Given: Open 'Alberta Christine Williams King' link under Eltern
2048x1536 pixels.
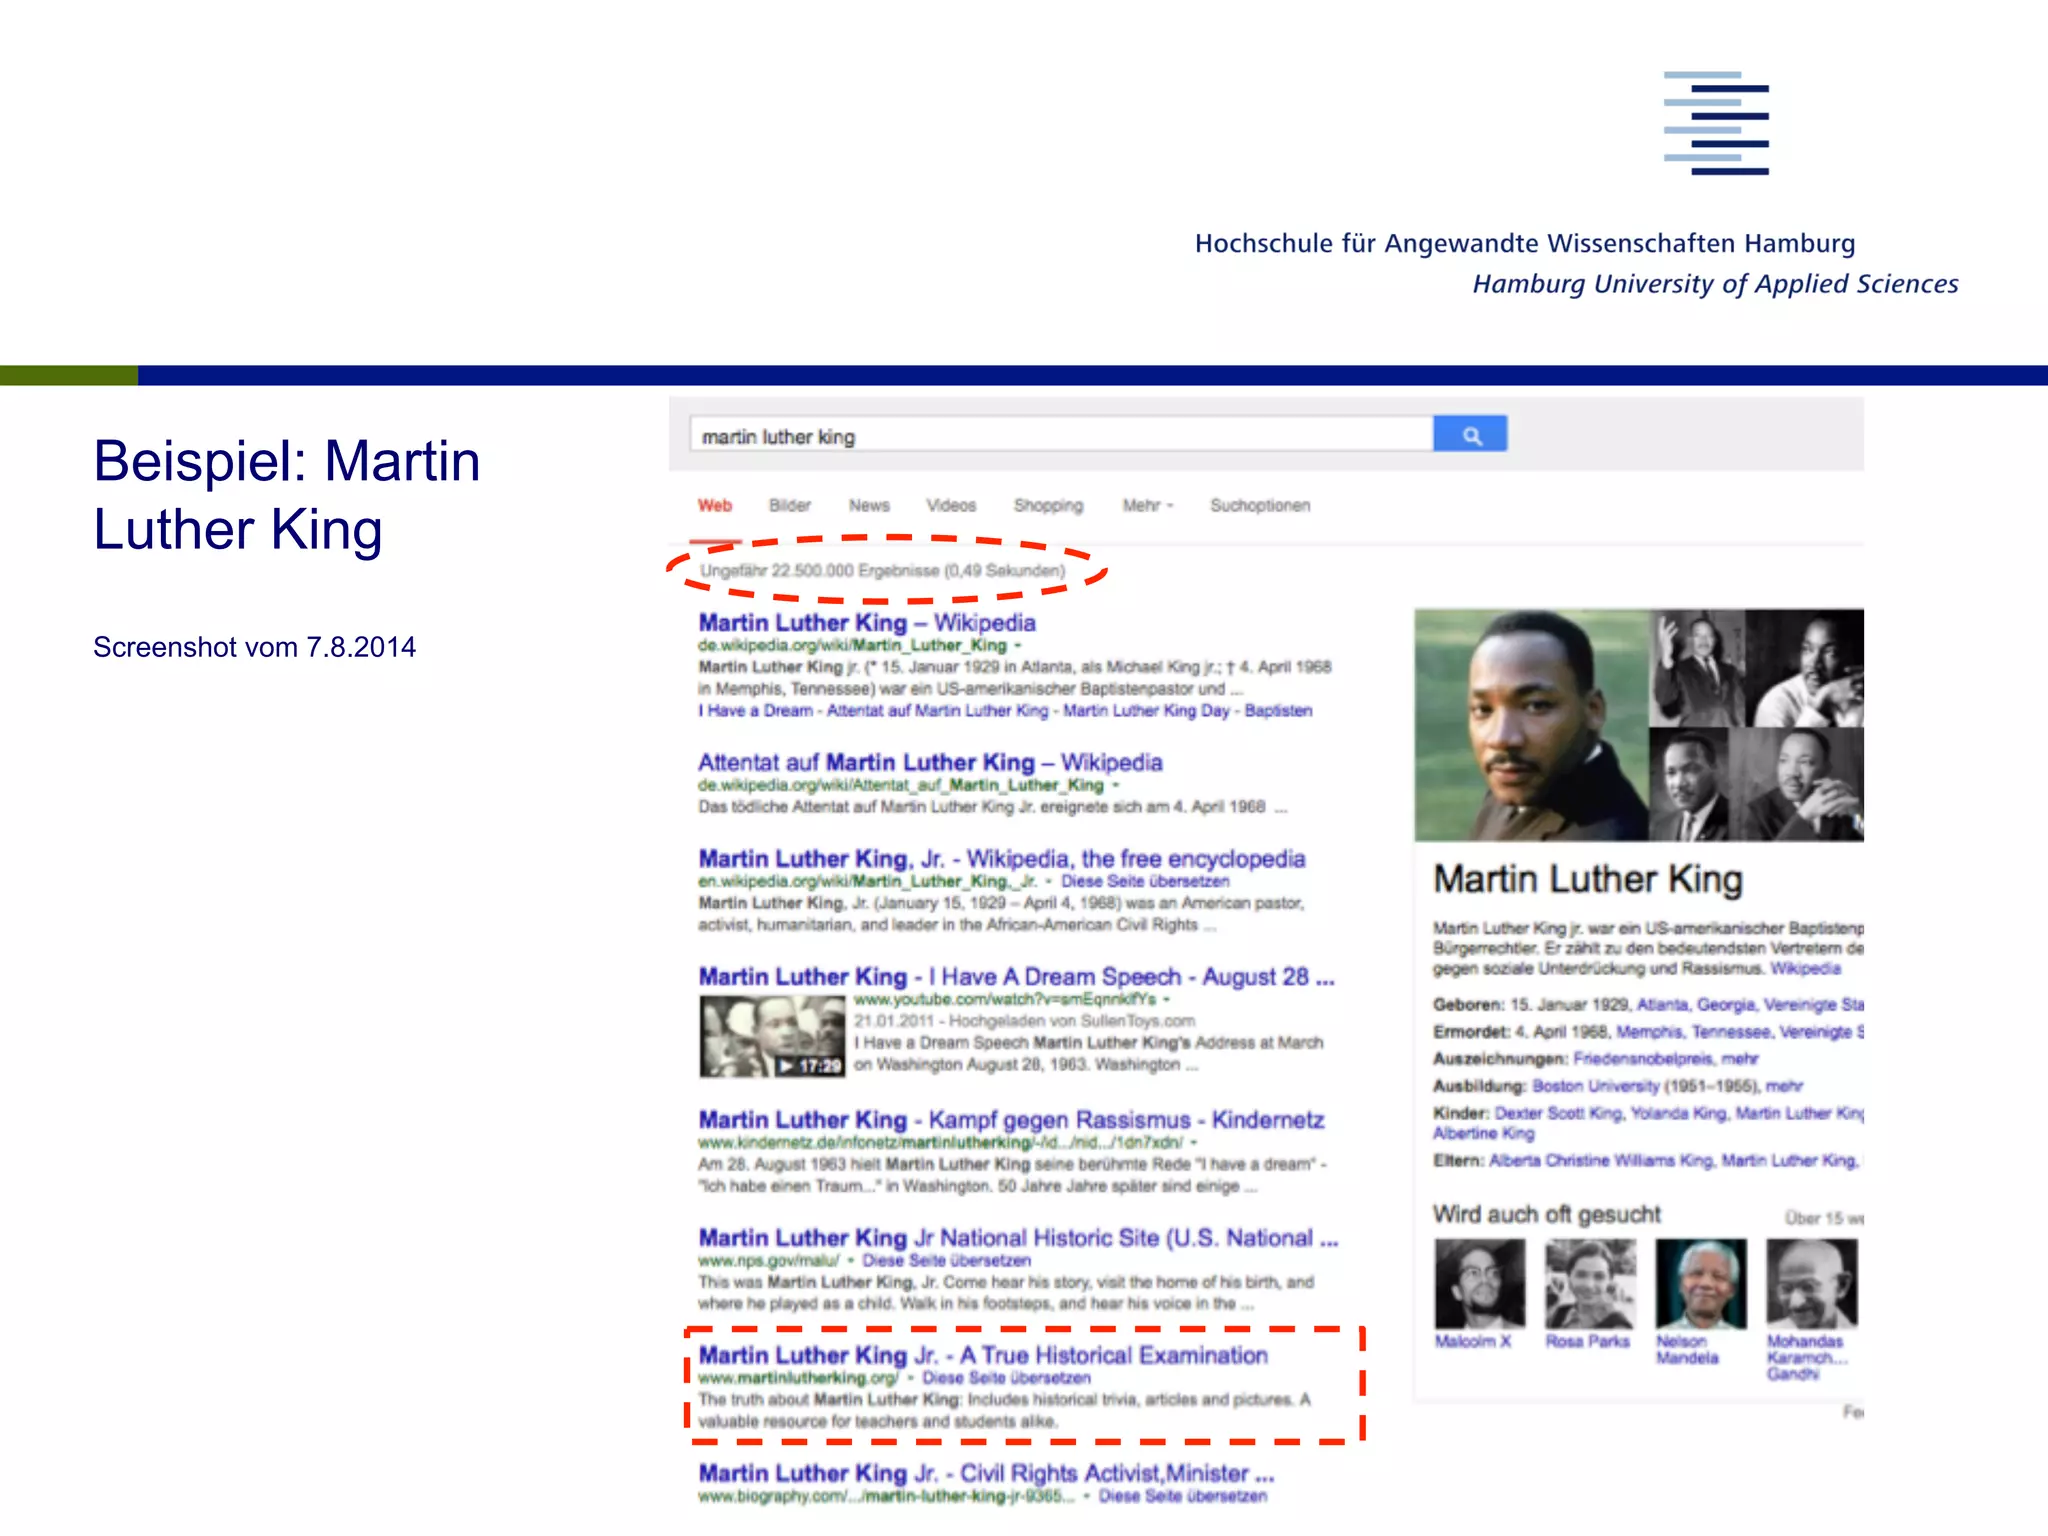Looking at the screenshot, I should click(x=1601, y=1161).
